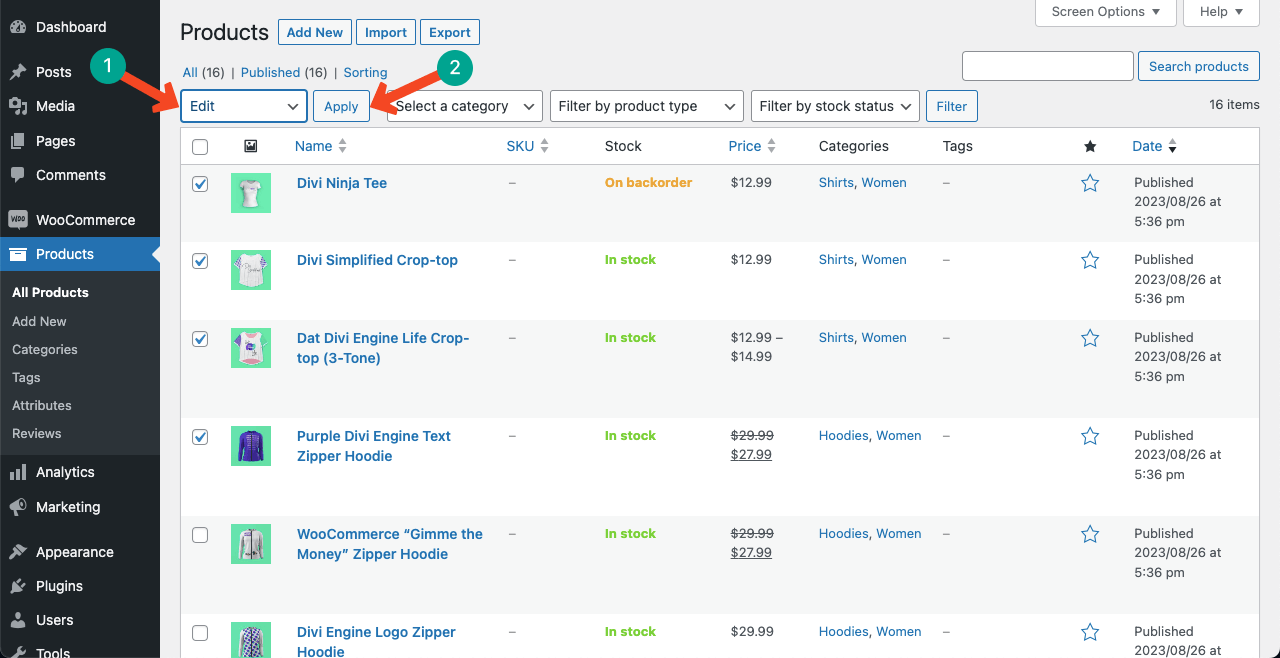Click the Marketing megaphone icon
This screenshot has width=1280, height=658.
click(x=18, y=507)
